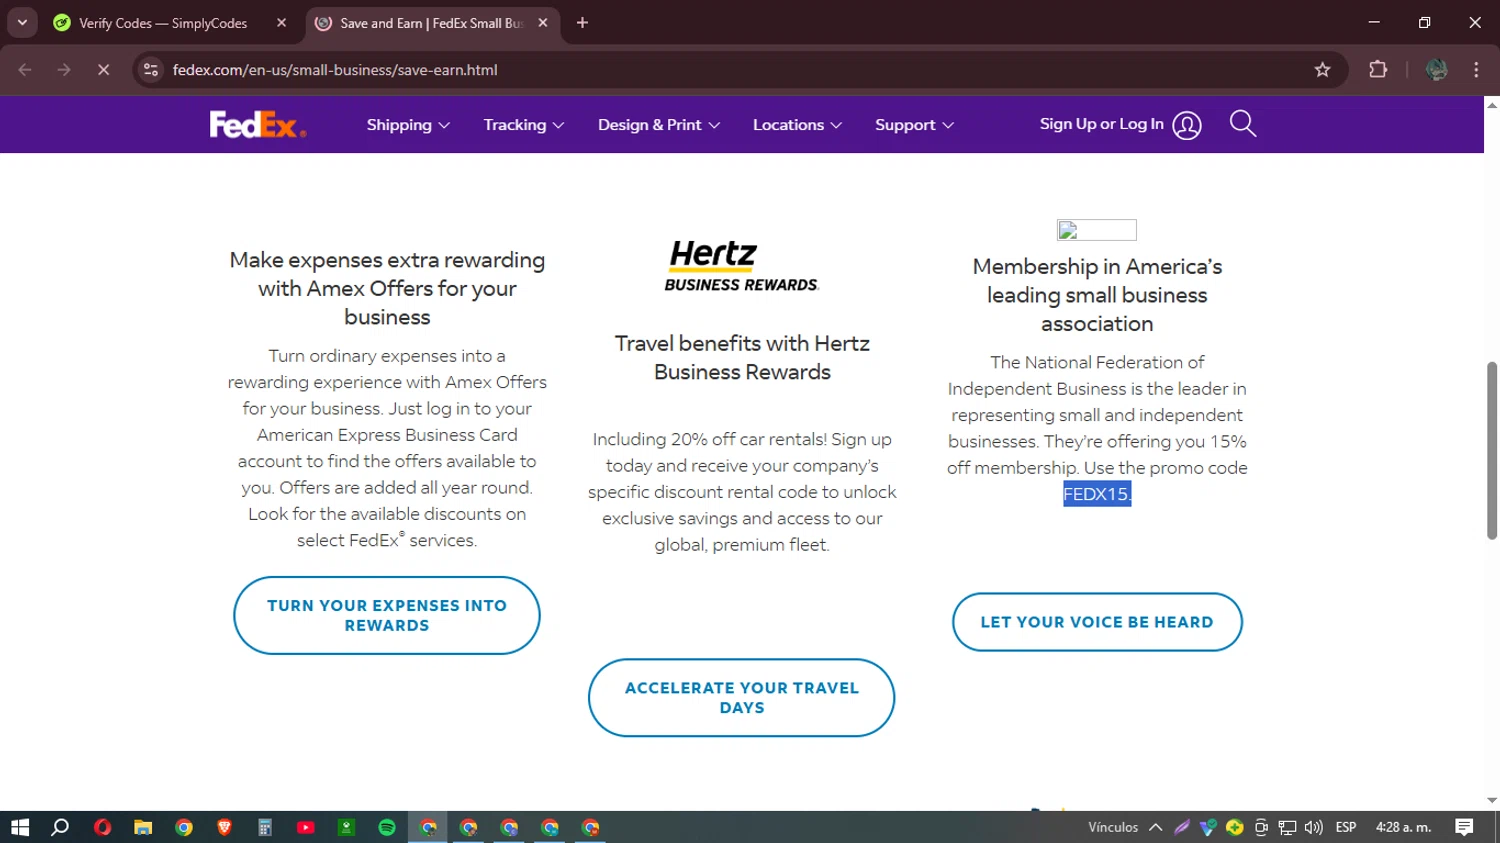Click the 4:28 a. m. clock
Viewport: 1500px width, 843px height.
pyautogui.click(x=1404, y=827)
